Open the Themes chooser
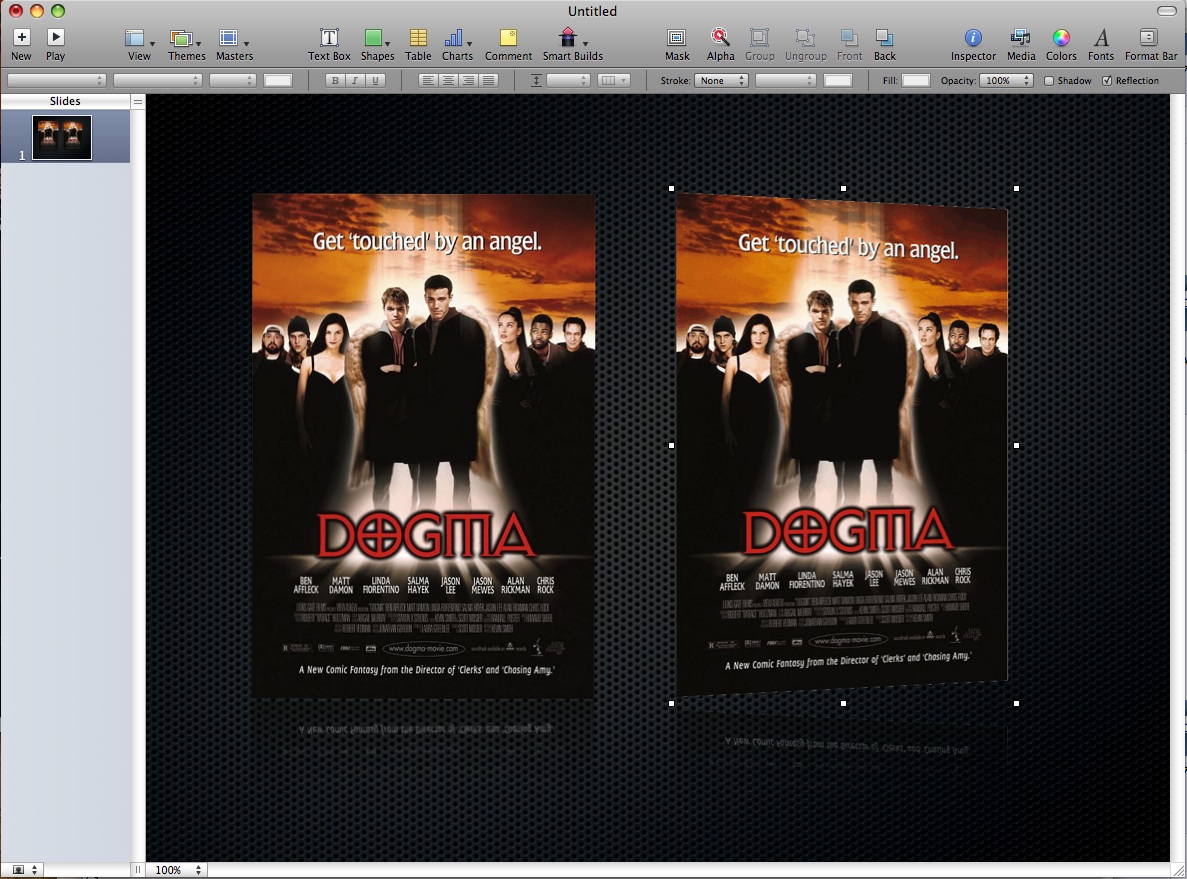Screen dimensions: 1187x879 pos(186,45)
